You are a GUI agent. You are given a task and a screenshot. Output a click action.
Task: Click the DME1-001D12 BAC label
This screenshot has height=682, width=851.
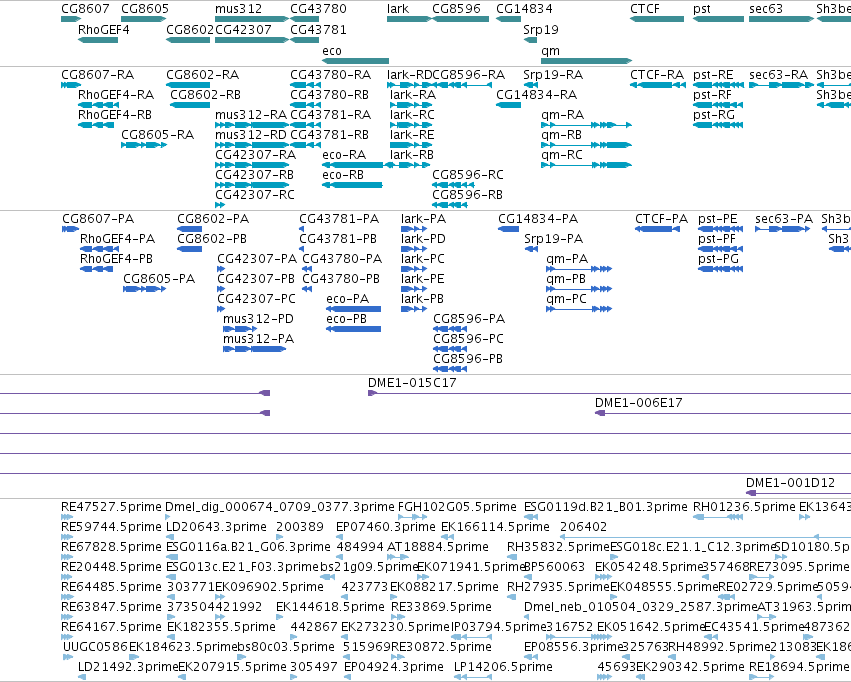click(x=790, y=483)
